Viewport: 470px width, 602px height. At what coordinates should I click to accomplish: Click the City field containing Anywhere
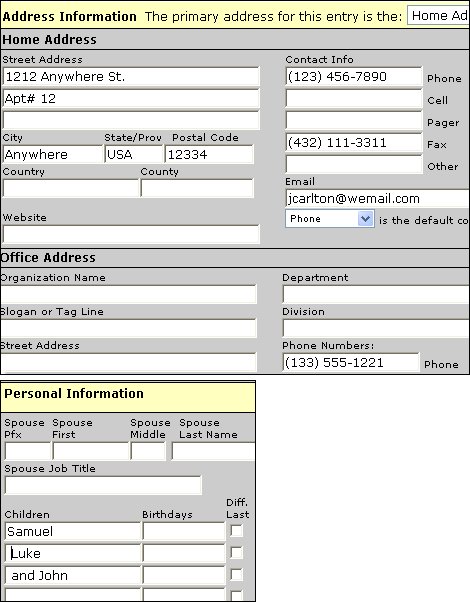pyautogui.click(x=53, y=154)
